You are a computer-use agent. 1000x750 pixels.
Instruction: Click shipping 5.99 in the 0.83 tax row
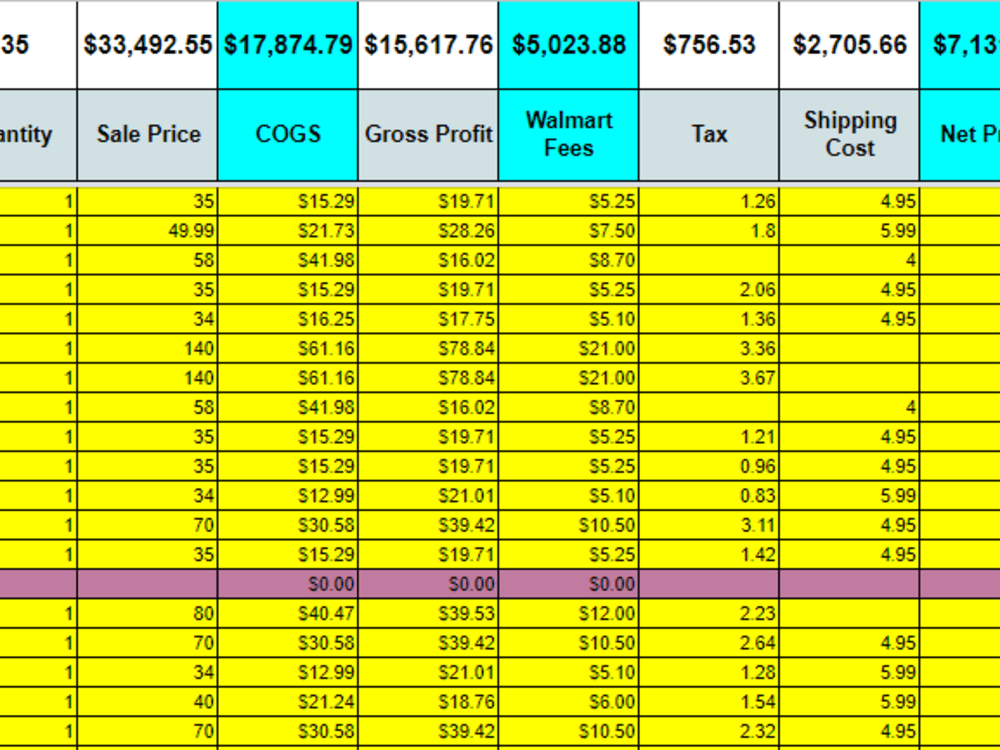click(x=849, y=496)
